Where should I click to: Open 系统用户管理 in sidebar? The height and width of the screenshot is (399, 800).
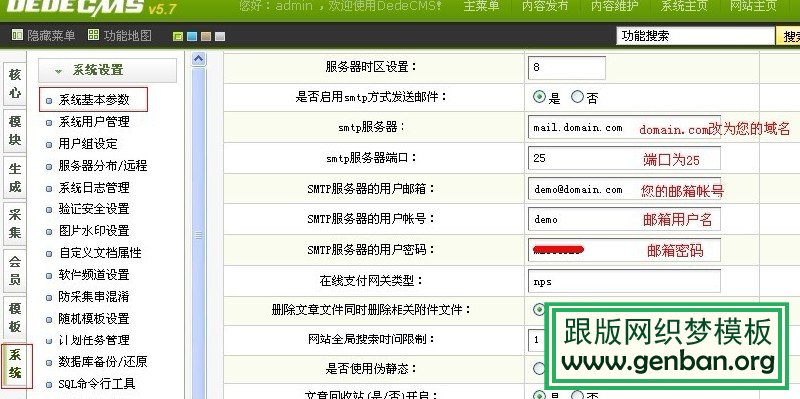point(94,122)
